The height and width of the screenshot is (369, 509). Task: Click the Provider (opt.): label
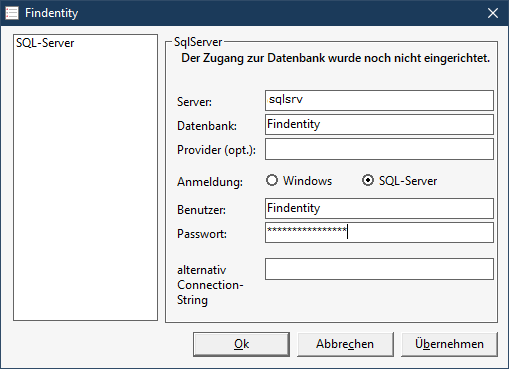[216, 150]
